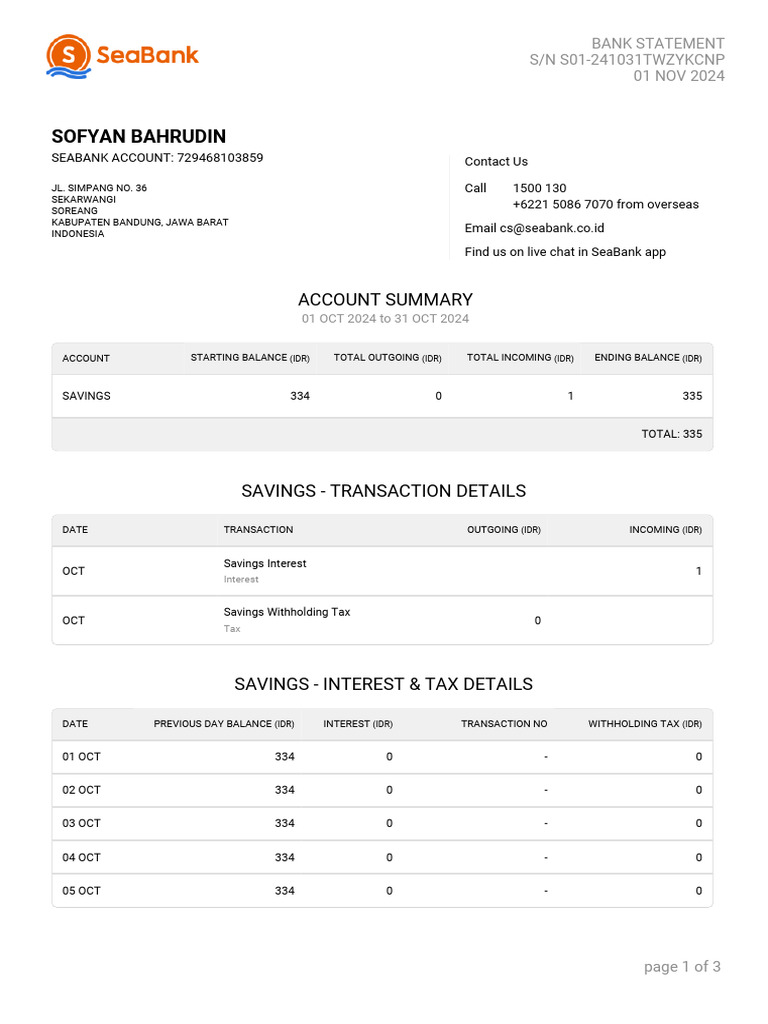Click the "Savings Withholding Tax" transaction
The height and width of the screenshot is (1024, 768).
coord(287,613)
